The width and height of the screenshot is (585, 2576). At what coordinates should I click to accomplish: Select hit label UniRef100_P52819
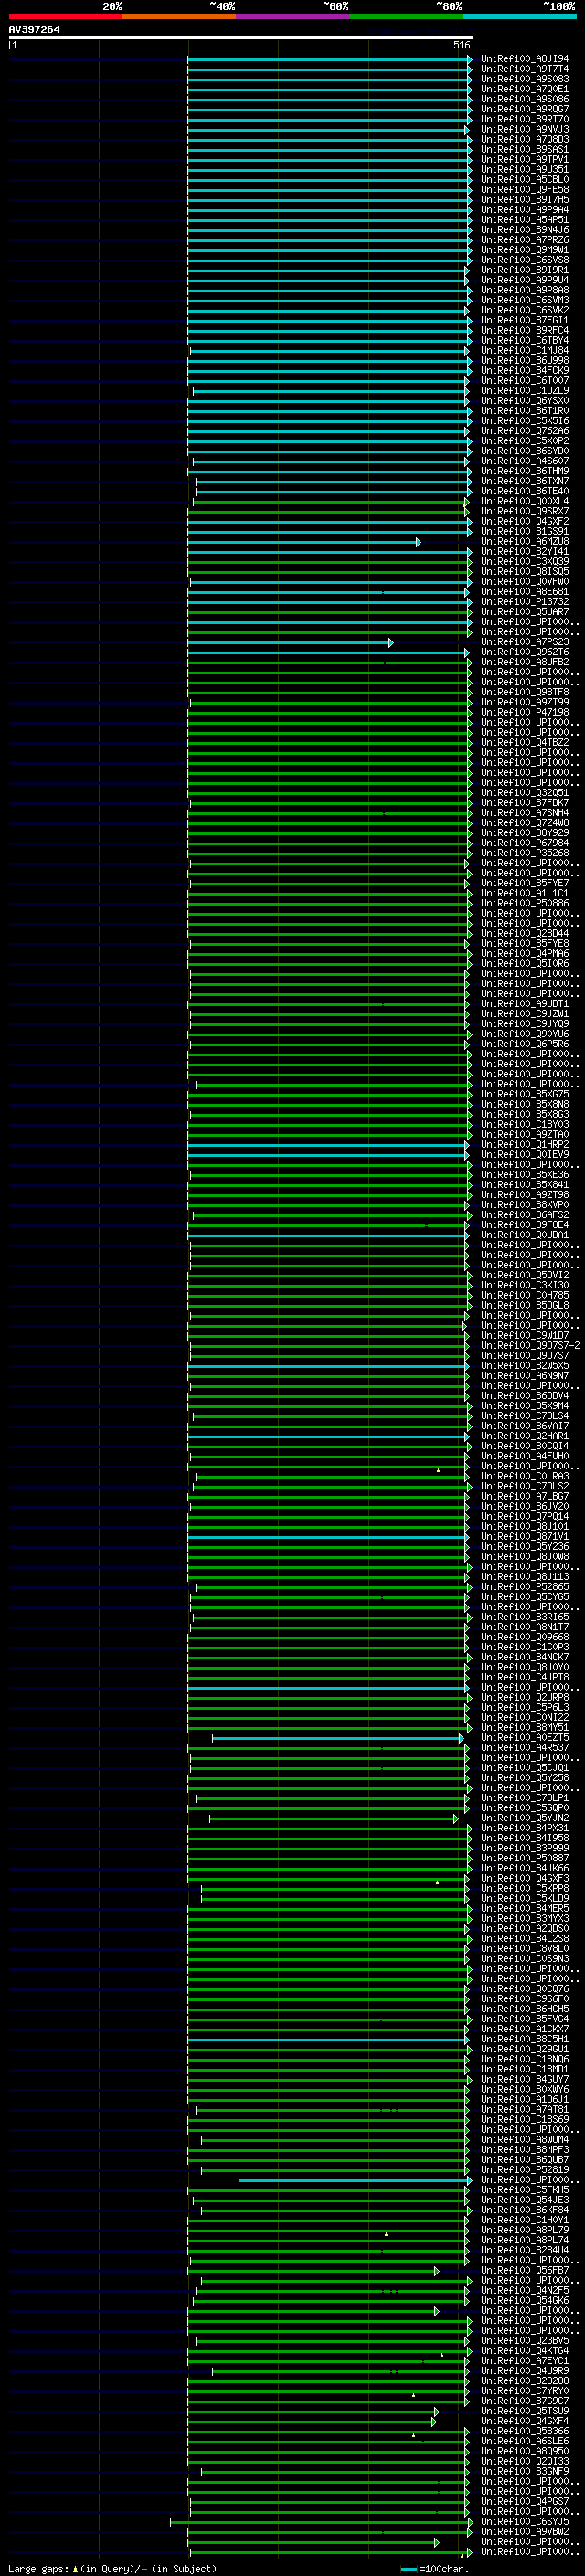click(525, 2170)
